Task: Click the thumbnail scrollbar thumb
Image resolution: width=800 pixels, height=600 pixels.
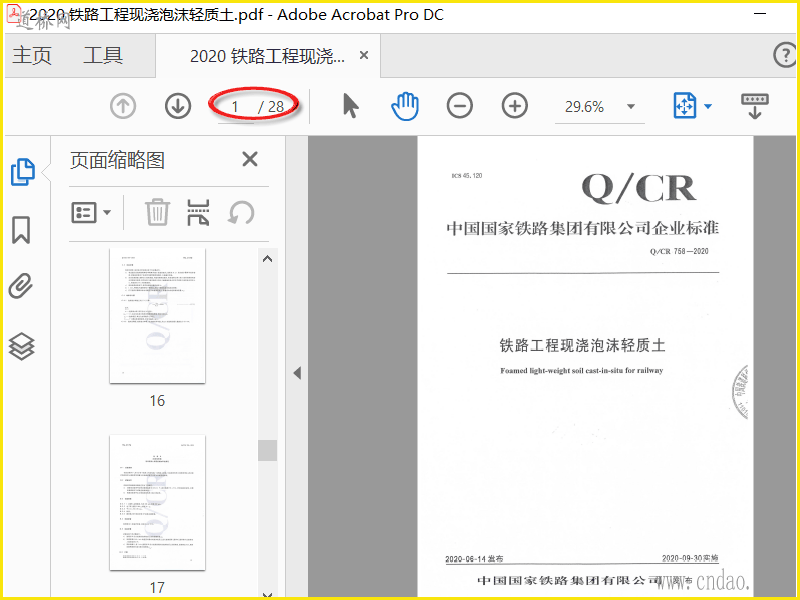Action: pyautogui.click(x=267, y=451)
